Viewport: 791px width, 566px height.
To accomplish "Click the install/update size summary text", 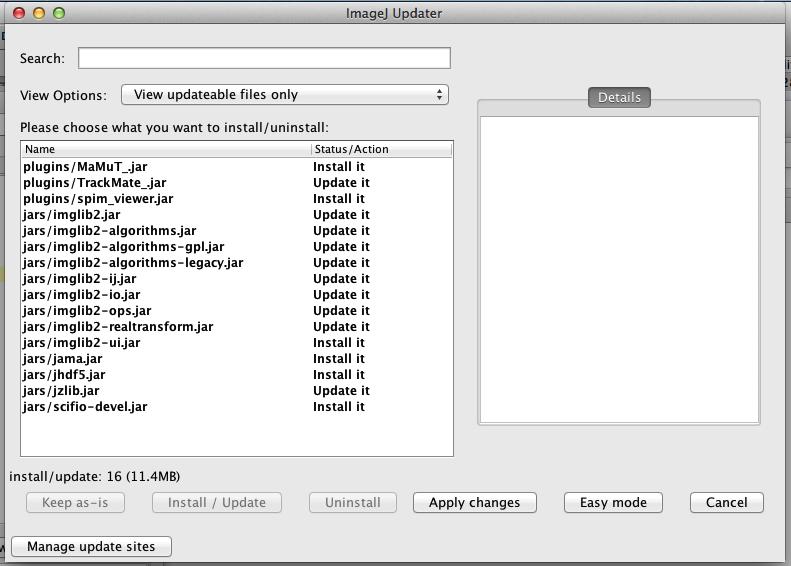I will coord(95,476).
